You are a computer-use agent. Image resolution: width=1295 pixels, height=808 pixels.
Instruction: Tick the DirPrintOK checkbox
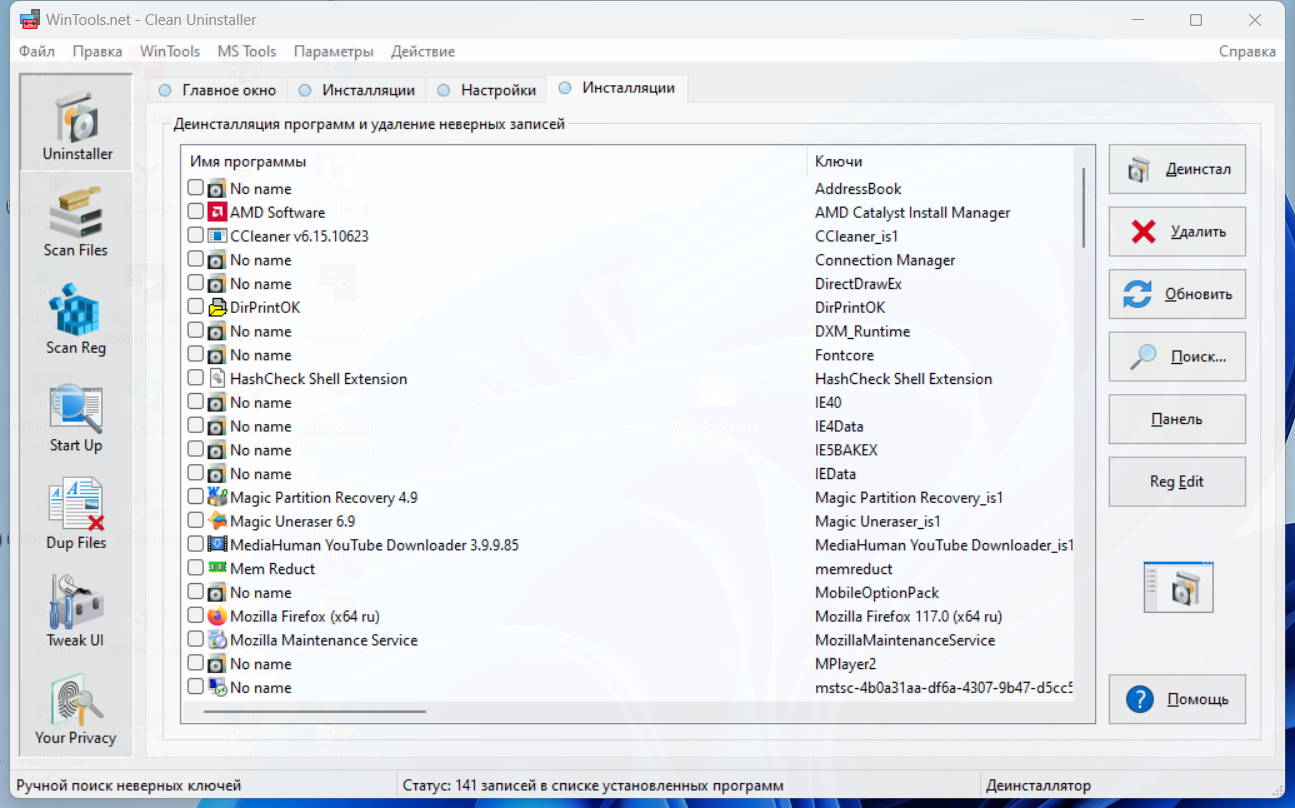point(195,307)
